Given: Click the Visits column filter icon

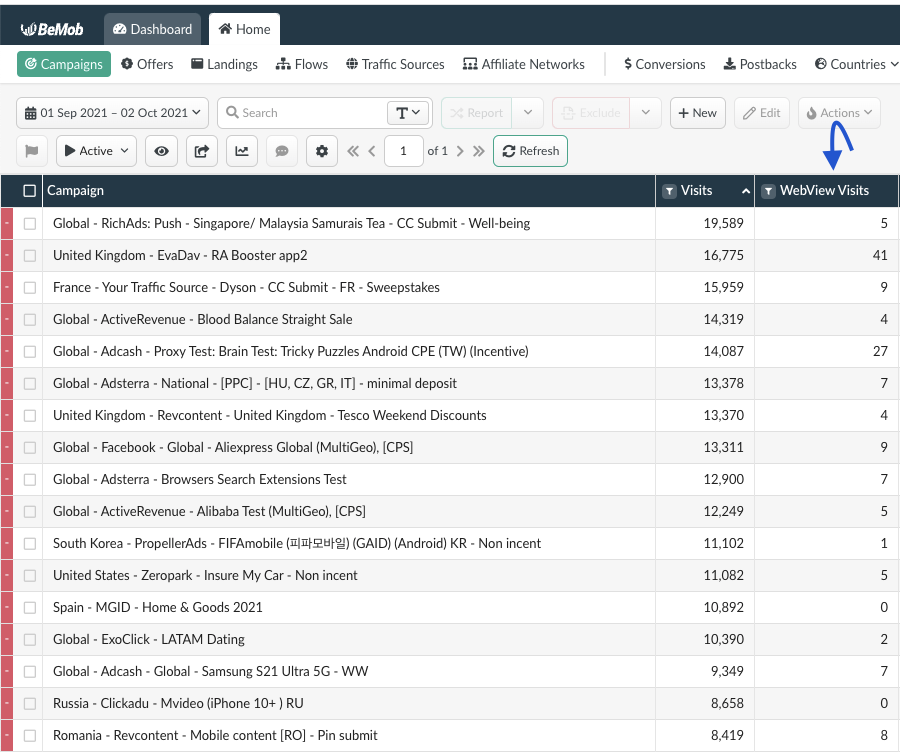Looking at the screenshot, I should [669, 191].
